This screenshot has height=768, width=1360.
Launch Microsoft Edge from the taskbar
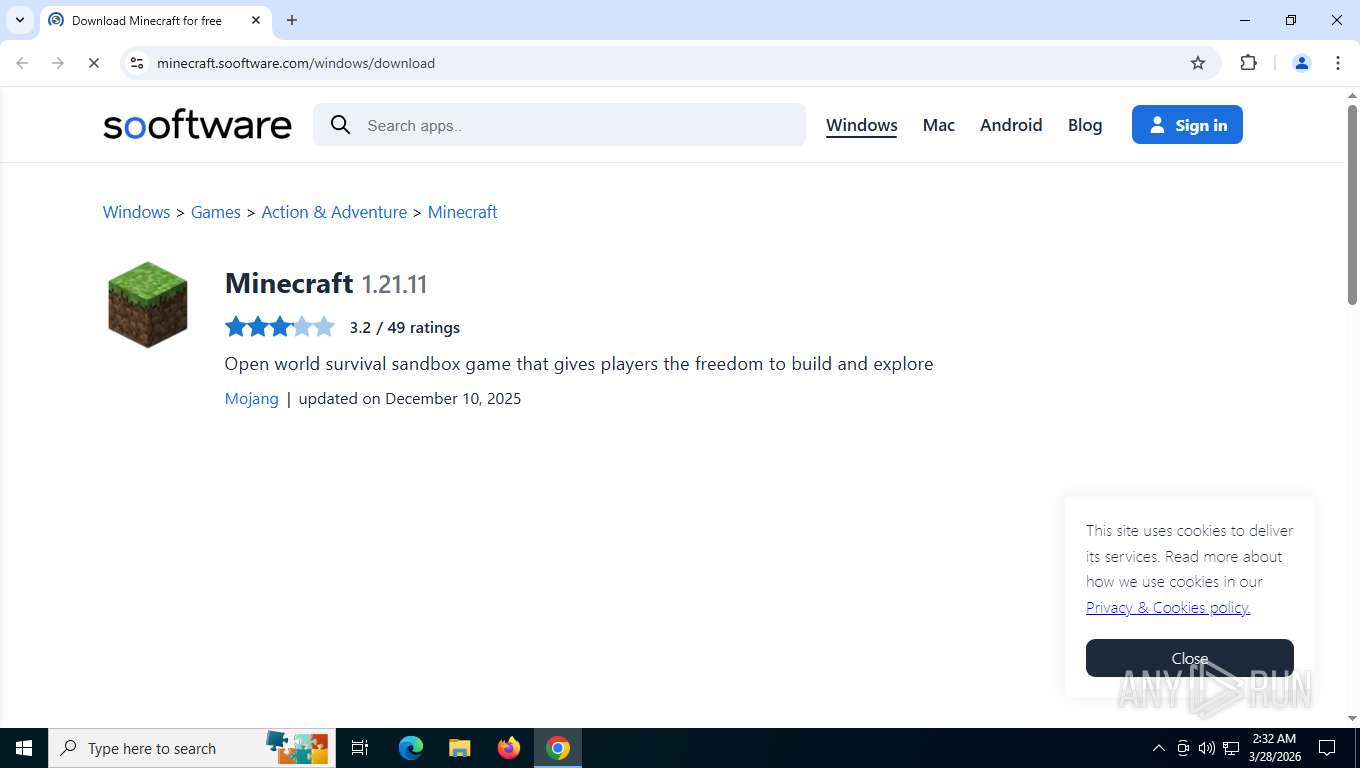[411, 748]
